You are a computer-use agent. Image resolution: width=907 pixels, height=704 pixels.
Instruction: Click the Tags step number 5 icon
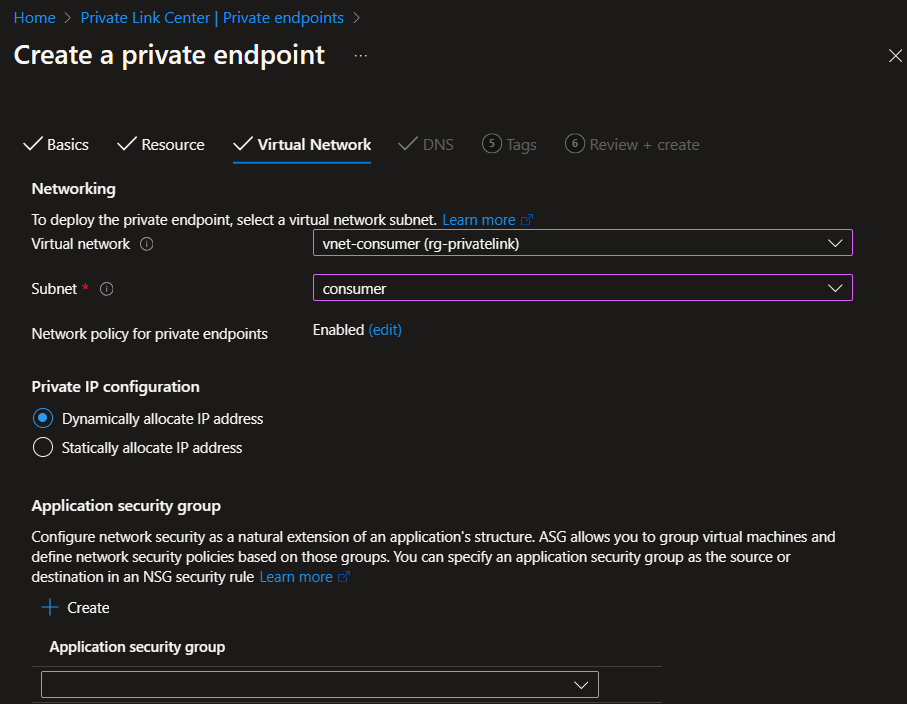pyautogui.click(x=491, y=144)
